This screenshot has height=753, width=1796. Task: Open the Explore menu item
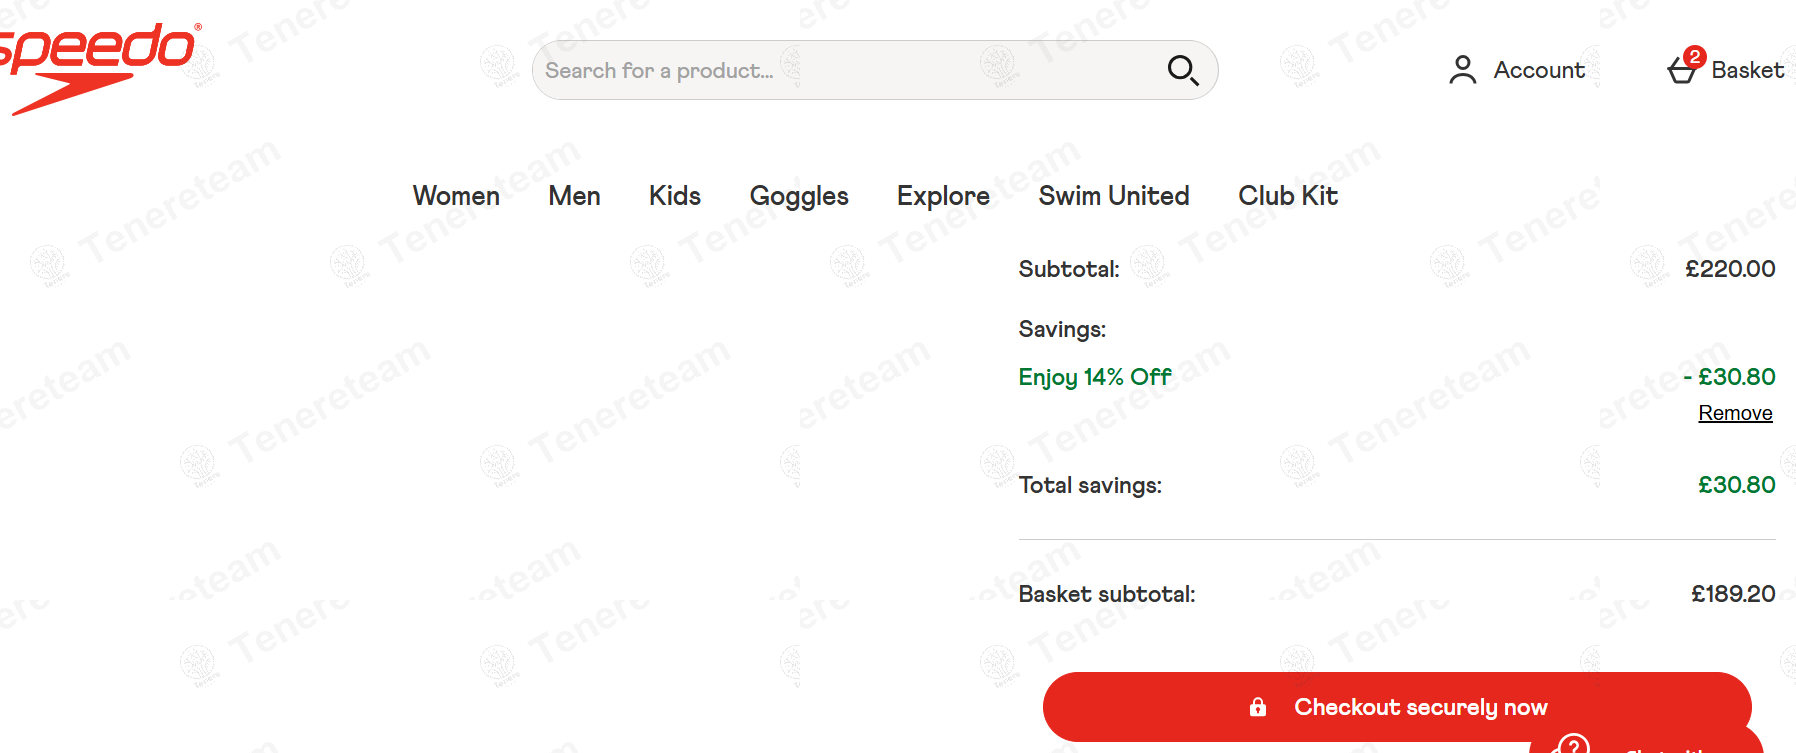click(x=943, y=196)
